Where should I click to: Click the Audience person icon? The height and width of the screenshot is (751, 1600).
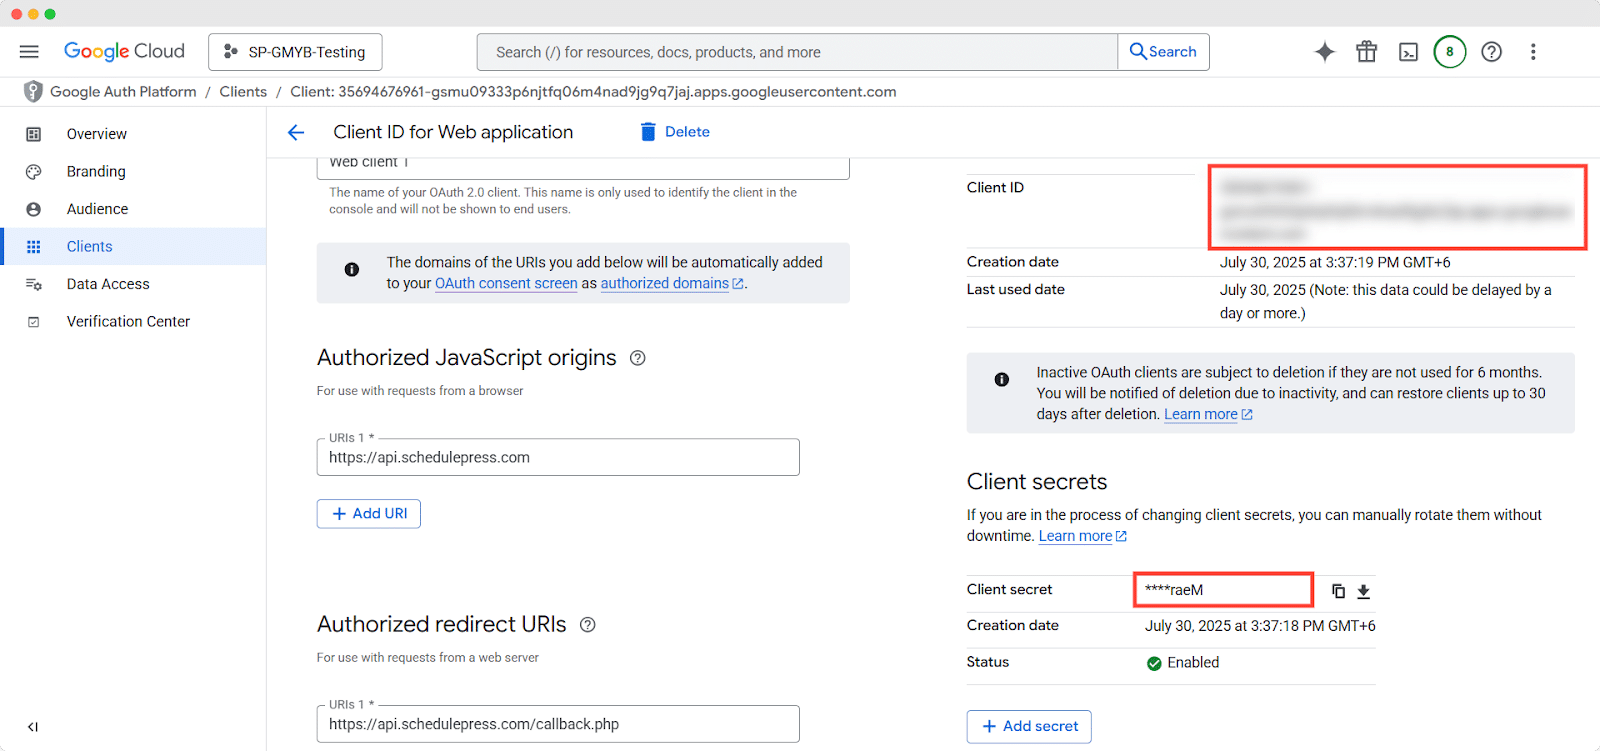coord(34,209)
